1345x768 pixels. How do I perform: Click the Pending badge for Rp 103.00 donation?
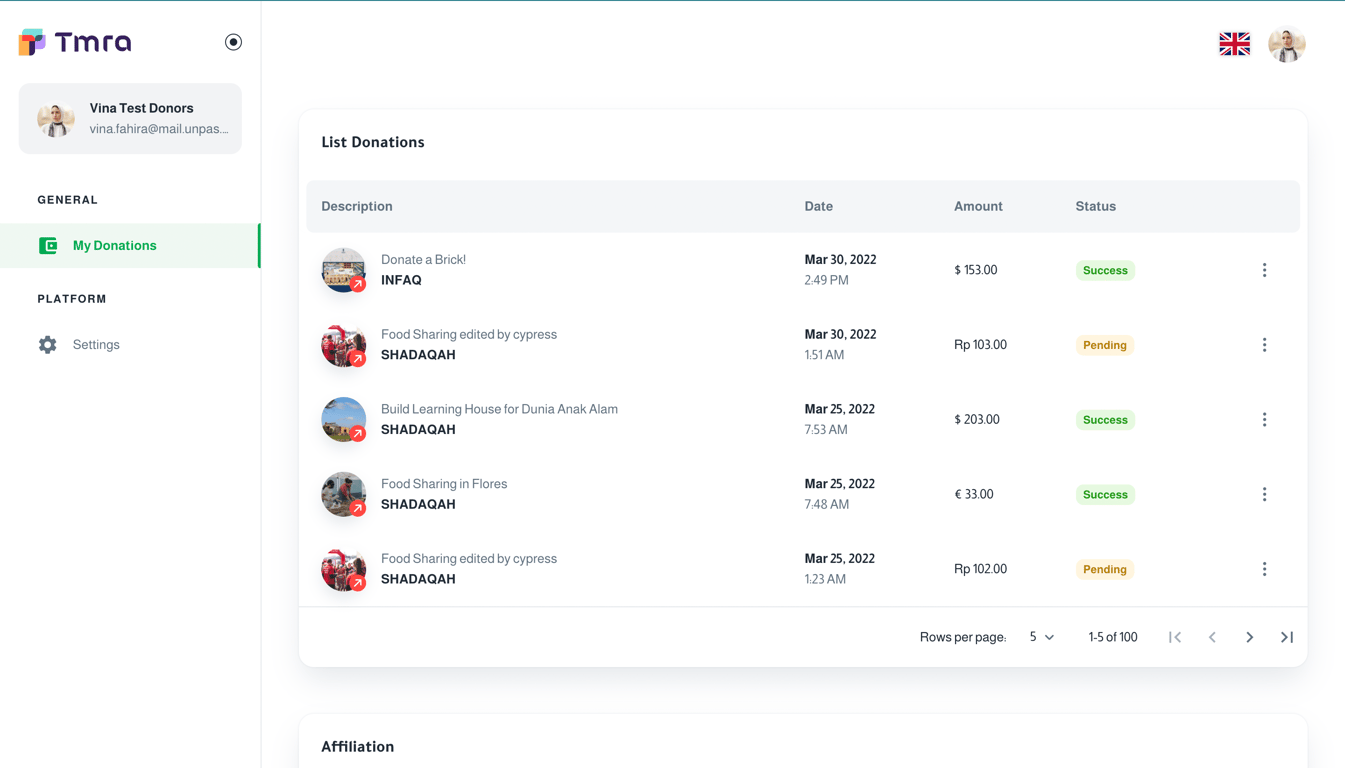click(x=1105, y=345)
